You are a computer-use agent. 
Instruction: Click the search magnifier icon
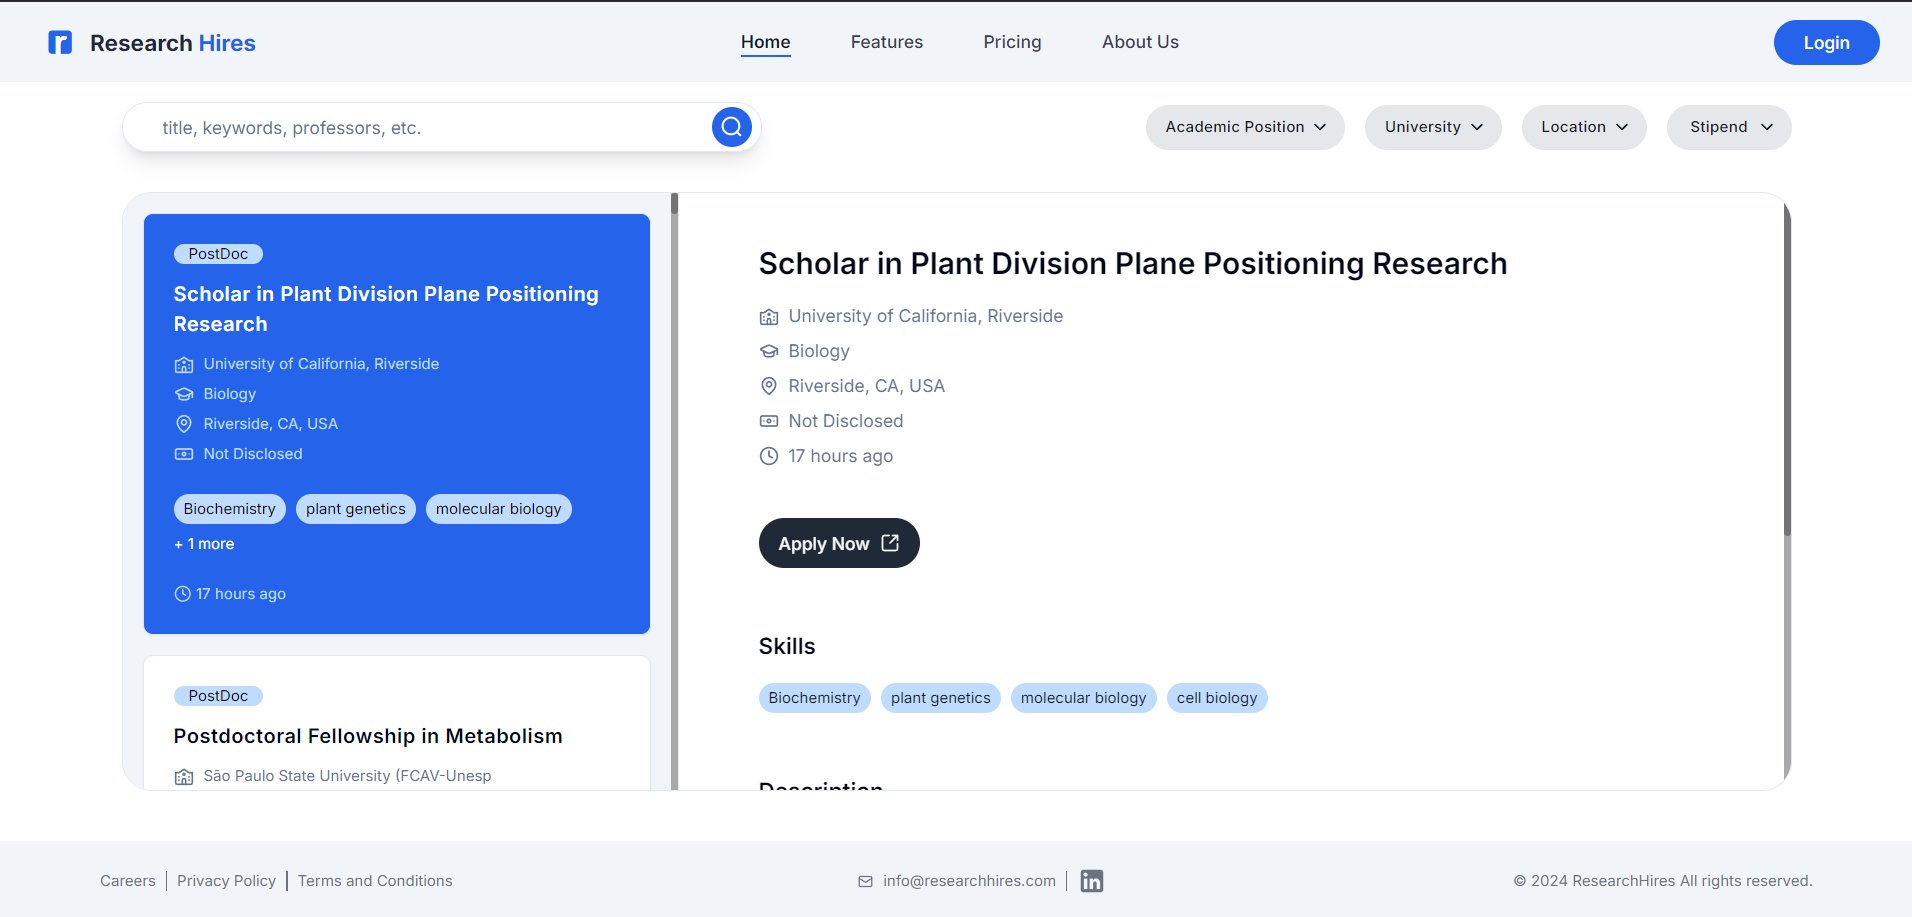[731, 127]
